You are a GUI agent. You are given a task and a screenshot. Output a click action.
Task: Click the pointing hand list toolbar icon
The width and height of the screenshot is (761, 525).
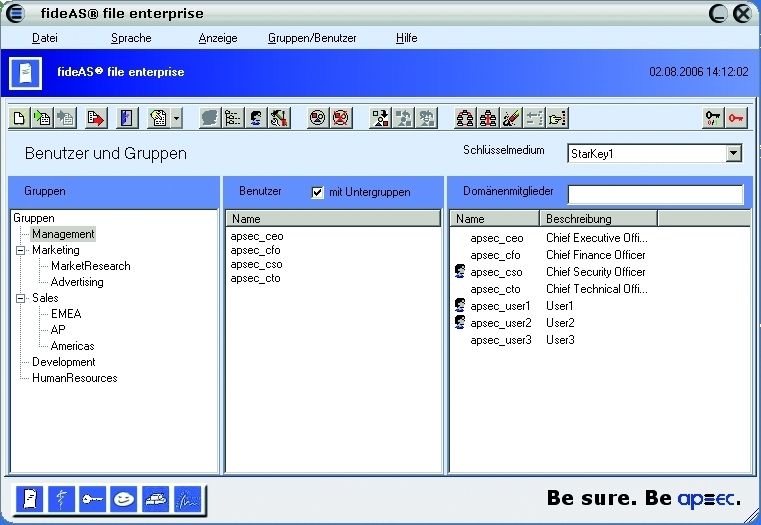click(558, 118)
